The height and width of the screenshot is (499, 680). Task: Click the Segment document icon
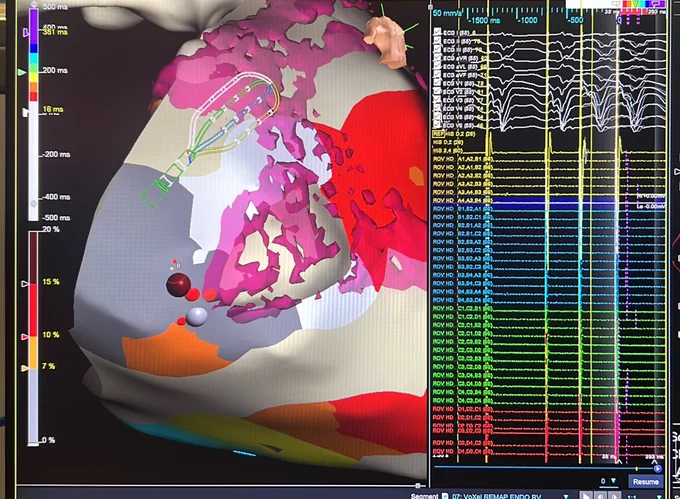coord(445,496)
